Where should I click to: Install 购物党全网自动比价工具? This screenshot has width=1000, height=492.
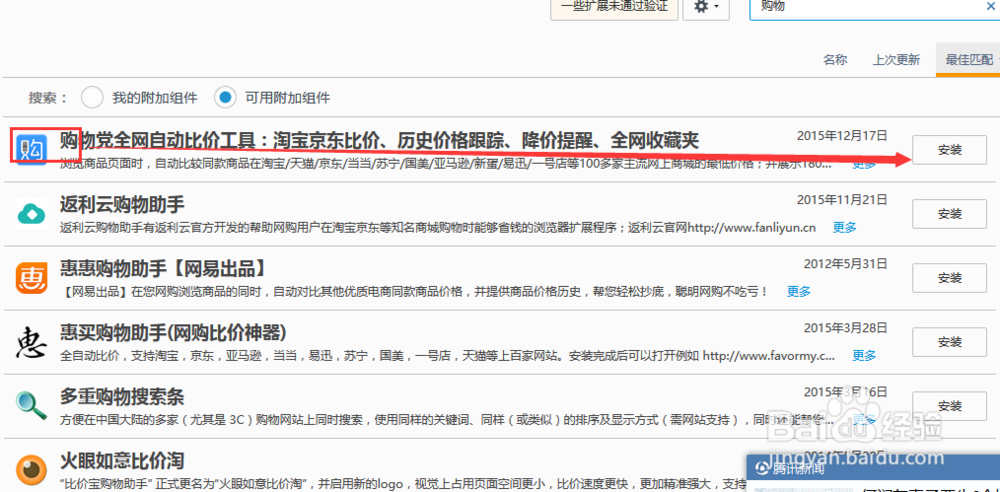(x=950, y=150)
